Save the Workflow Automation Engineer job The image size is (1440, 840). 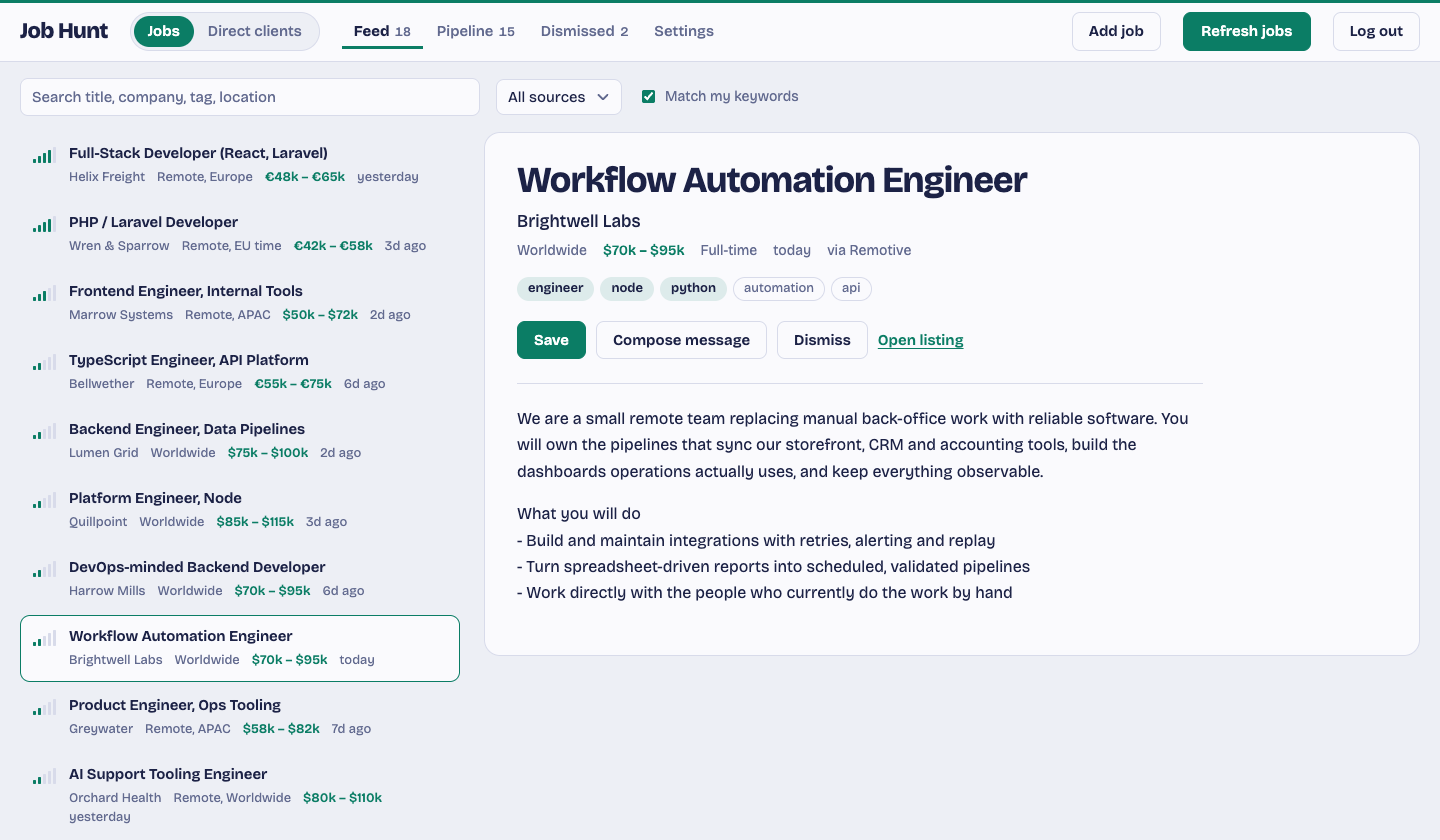551,340
